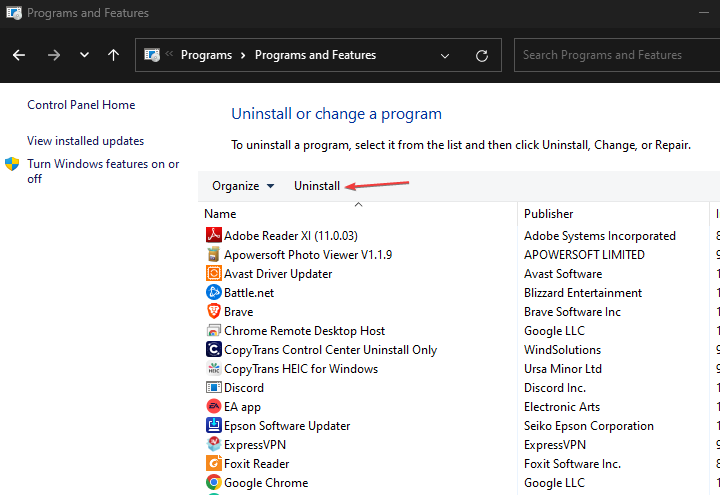
Task: Click the EA app icon
Action: click(213, 407)
